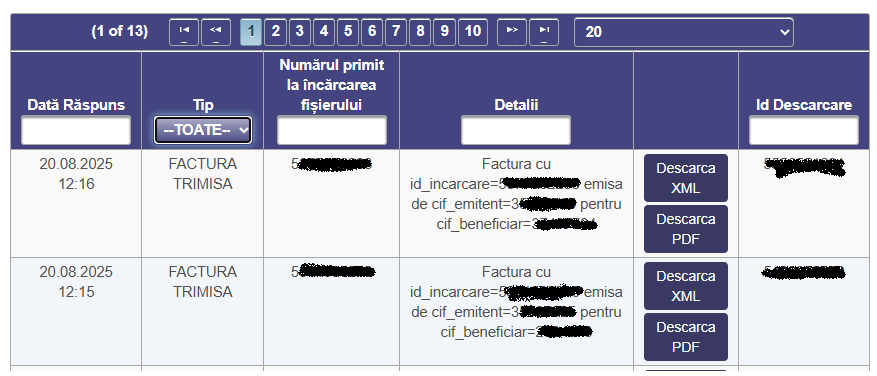
Task: Select the currently active page 1 button
Action: pyautogui.click(x=251, y=32)
